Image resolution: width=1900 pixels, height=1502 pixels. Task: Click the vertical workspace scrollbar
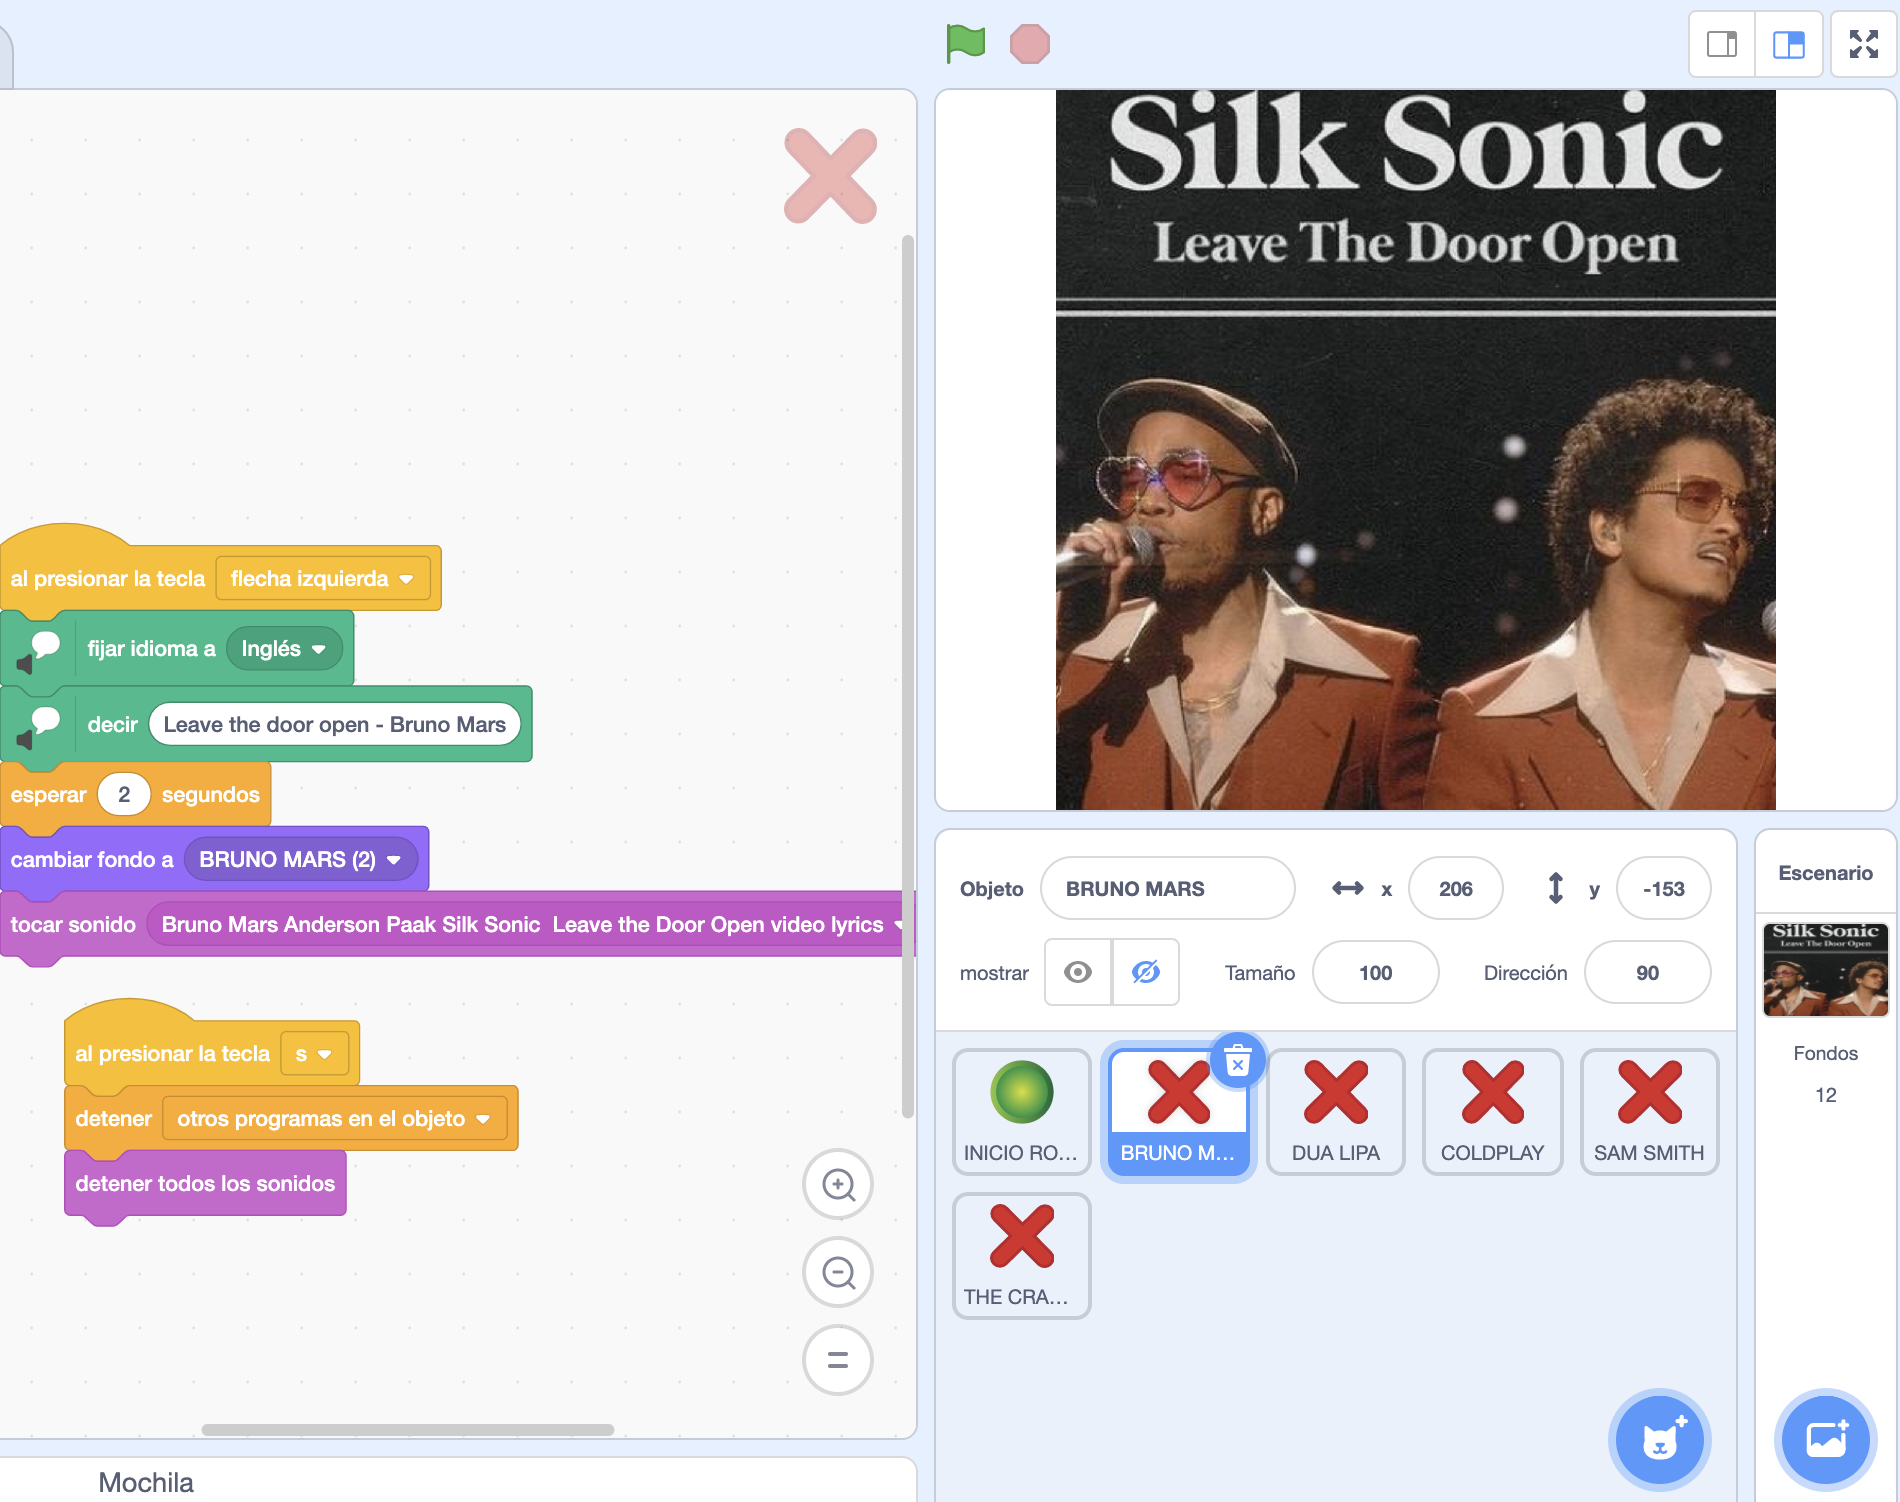tap(908, 676)
